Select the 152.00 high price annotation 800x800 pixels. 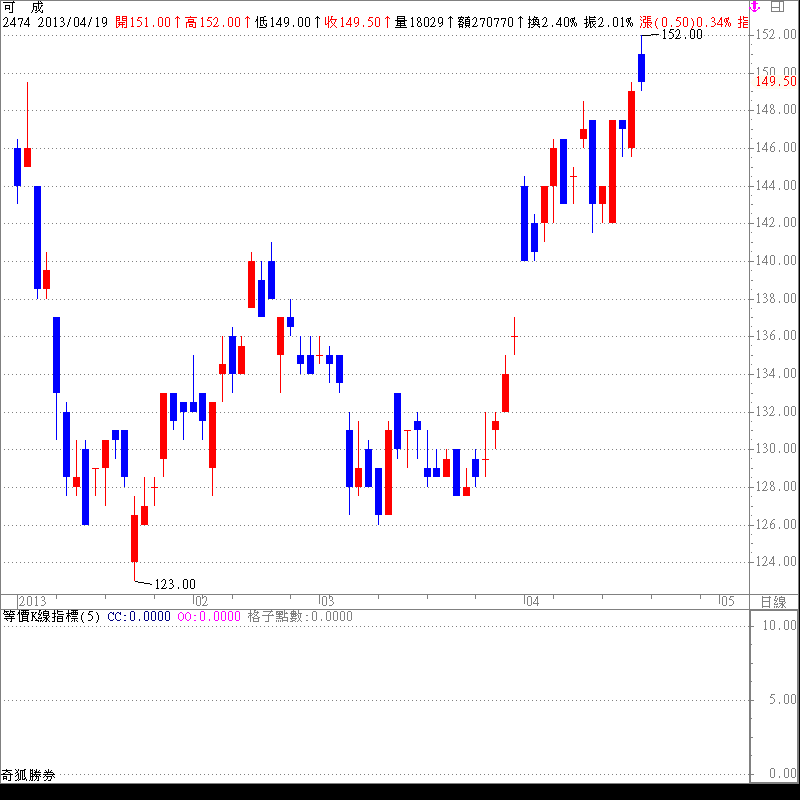click(x=683, y=34)
